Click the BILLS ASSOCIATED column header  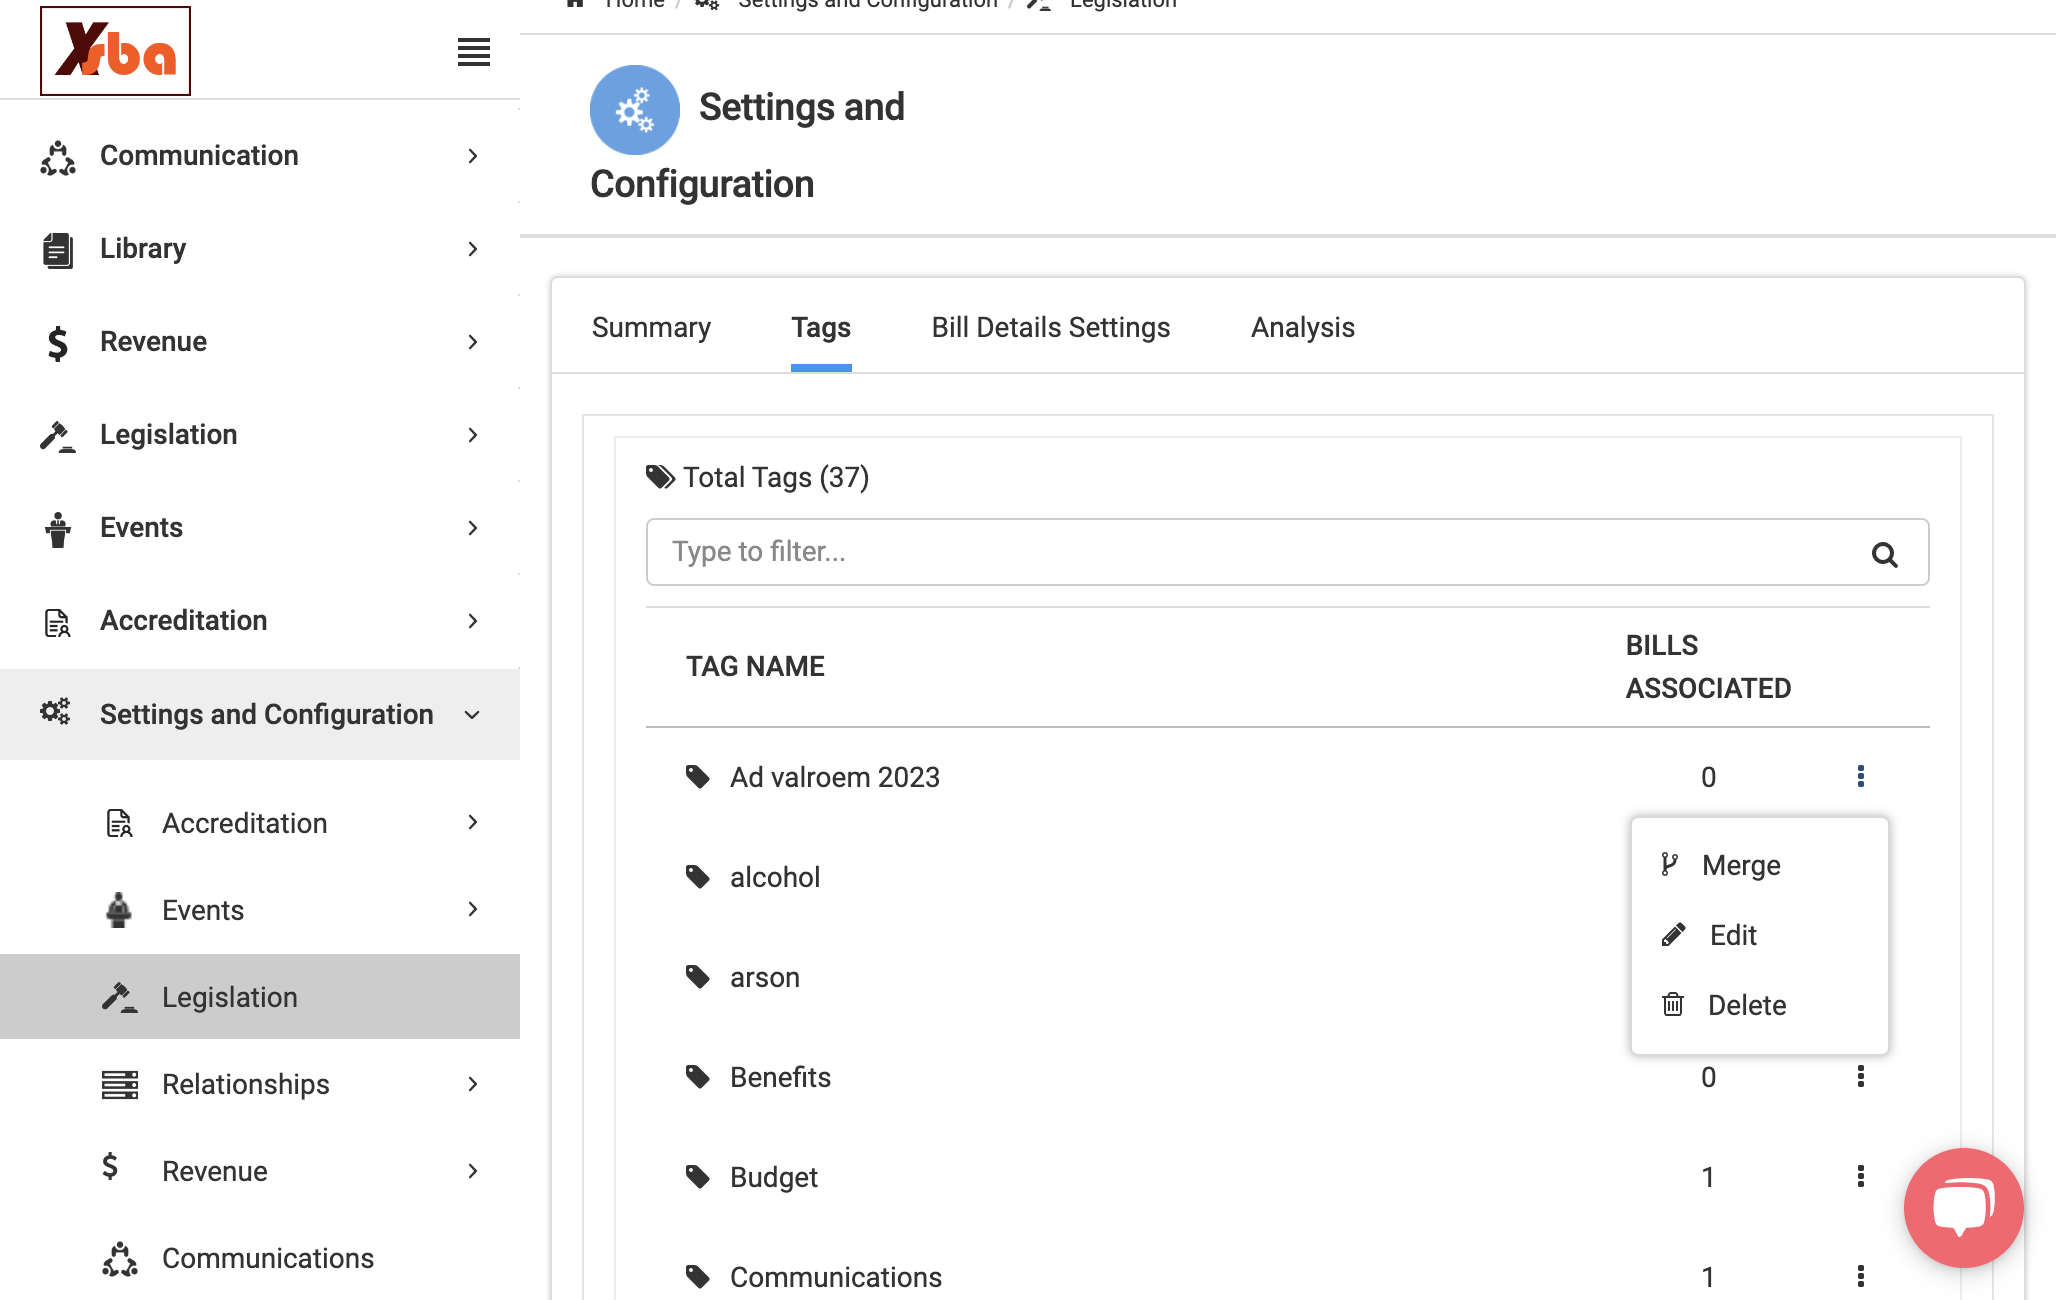tap(1708, 667)
